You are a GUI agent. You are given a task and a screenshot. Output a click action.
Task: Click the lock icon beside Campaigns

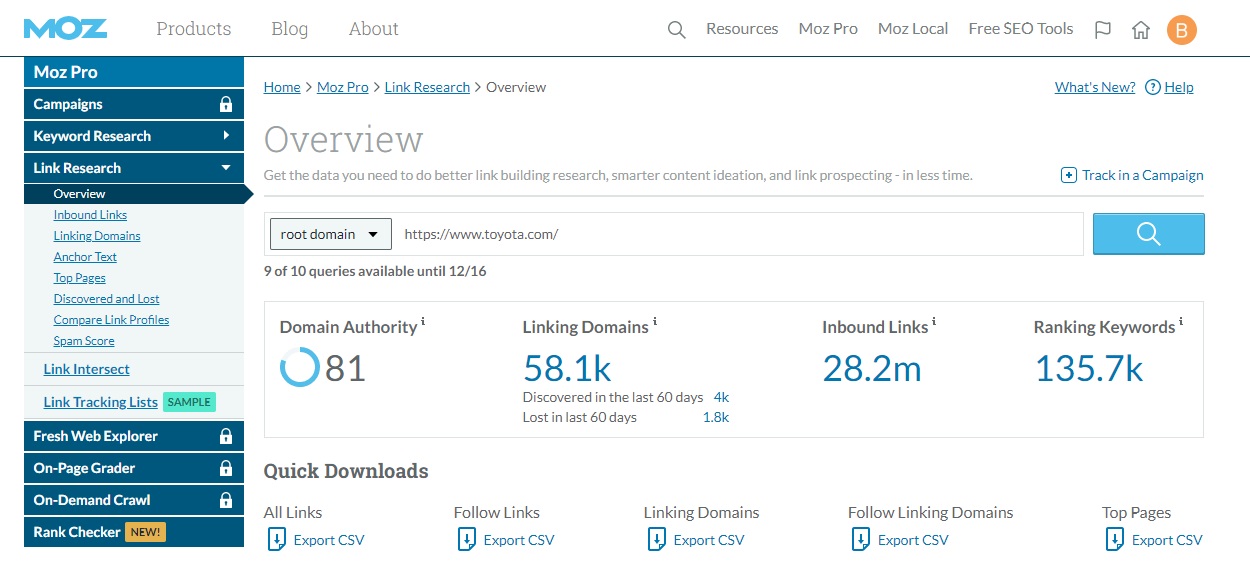click(x=226, y=104)
